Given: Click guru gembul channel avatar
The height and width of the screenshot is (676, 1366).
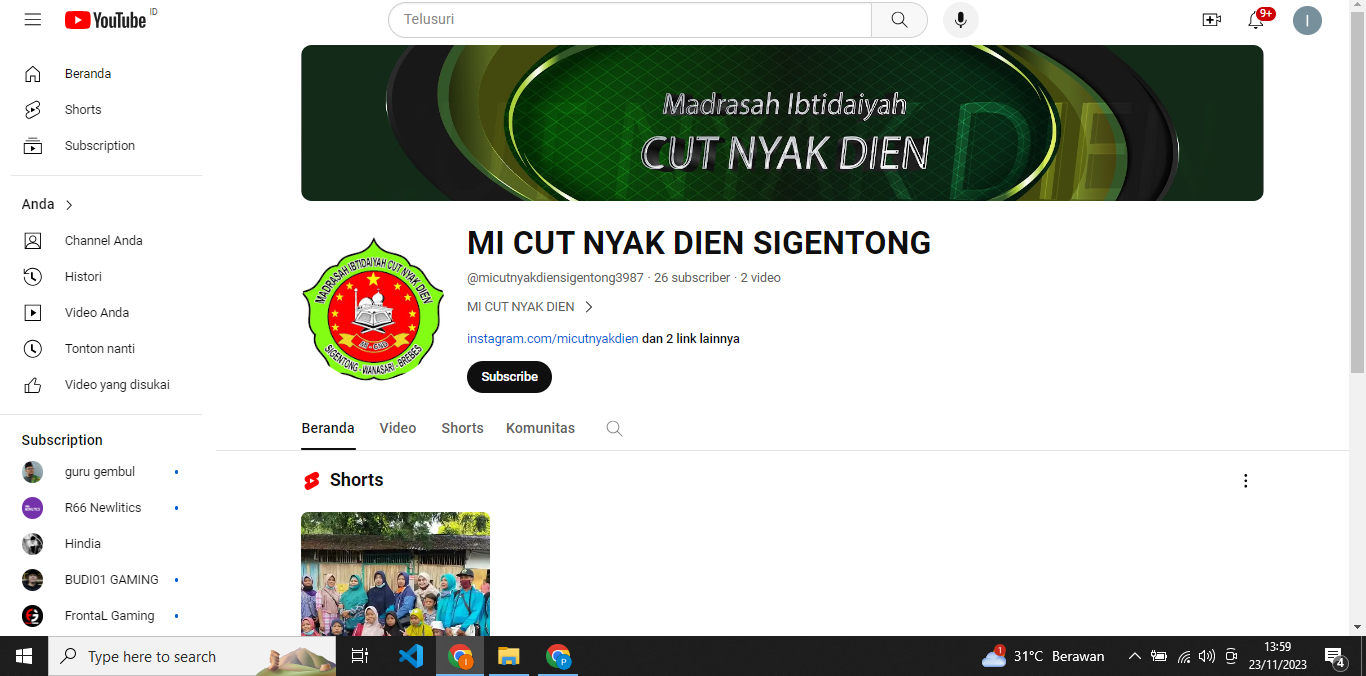Looking at the screenshot, I should coord(33,472).
